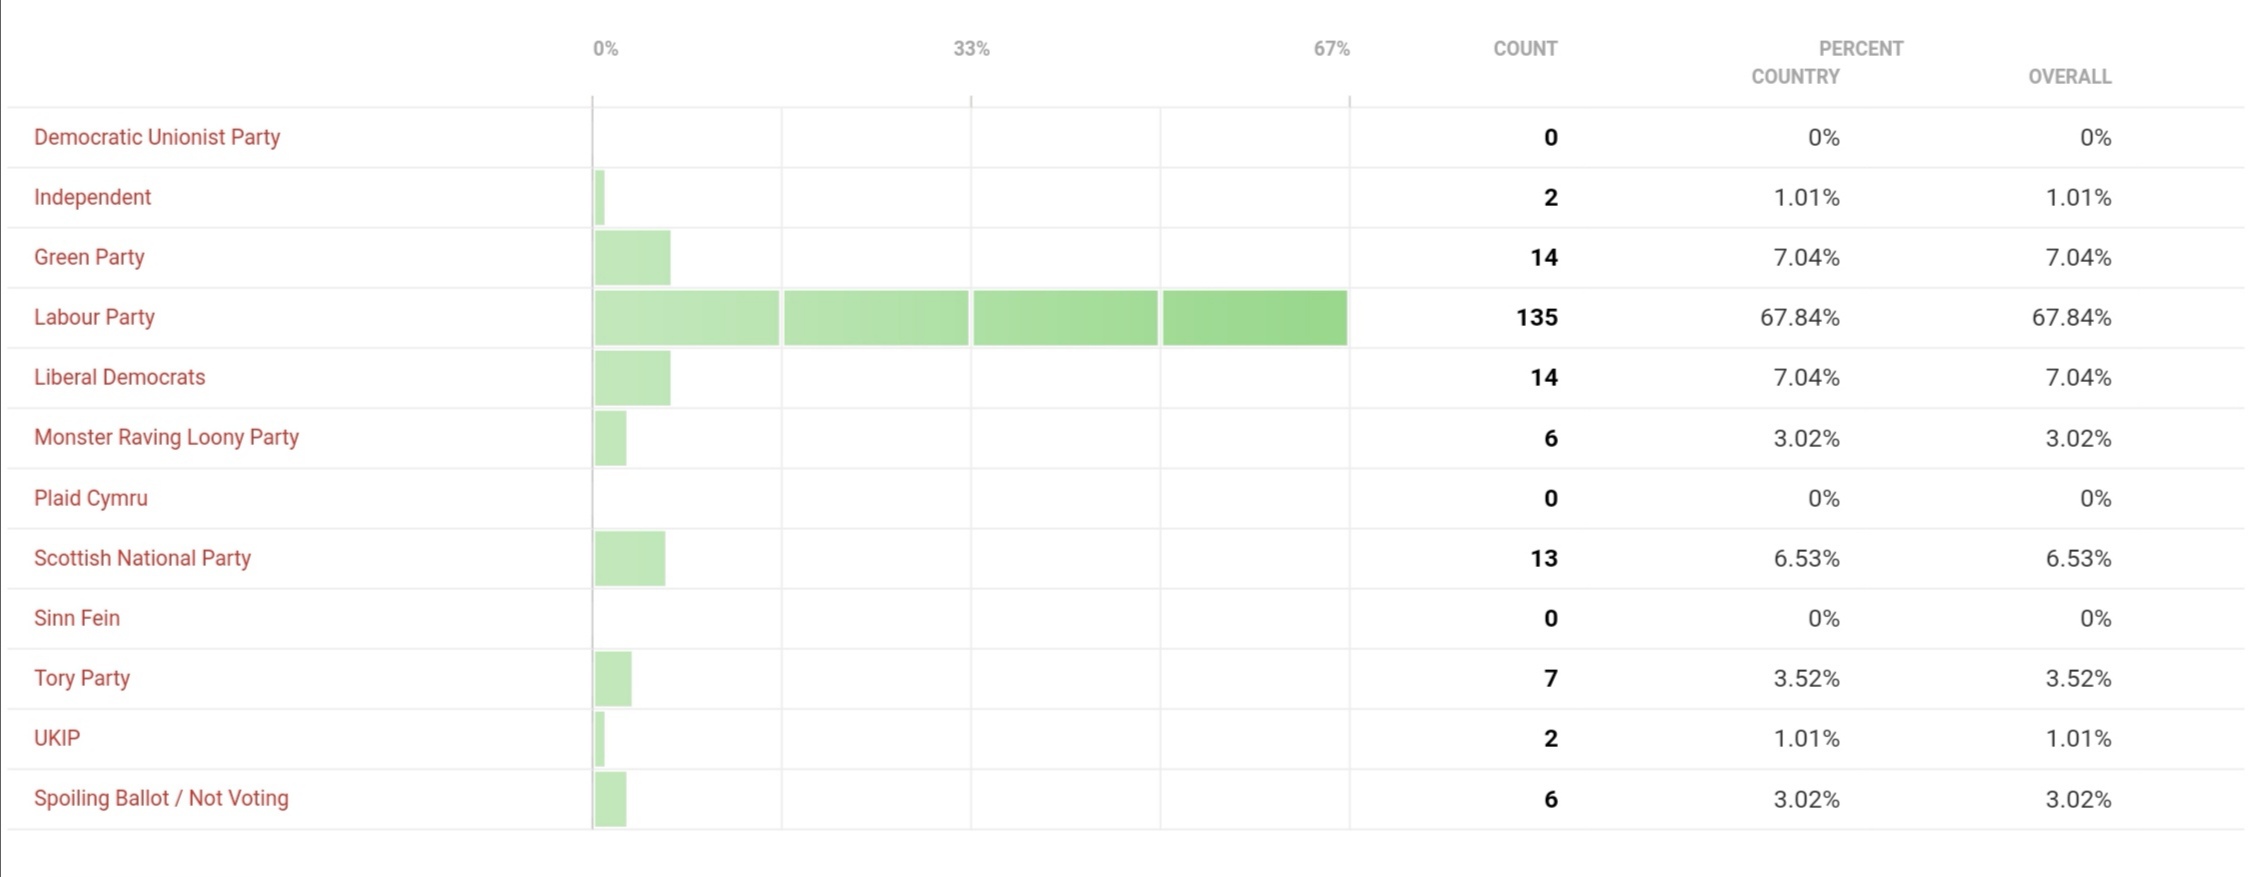Screen dimensions: 2256x877
Task: Click the Democratic Unionist Party link
Action: point(157,137)
